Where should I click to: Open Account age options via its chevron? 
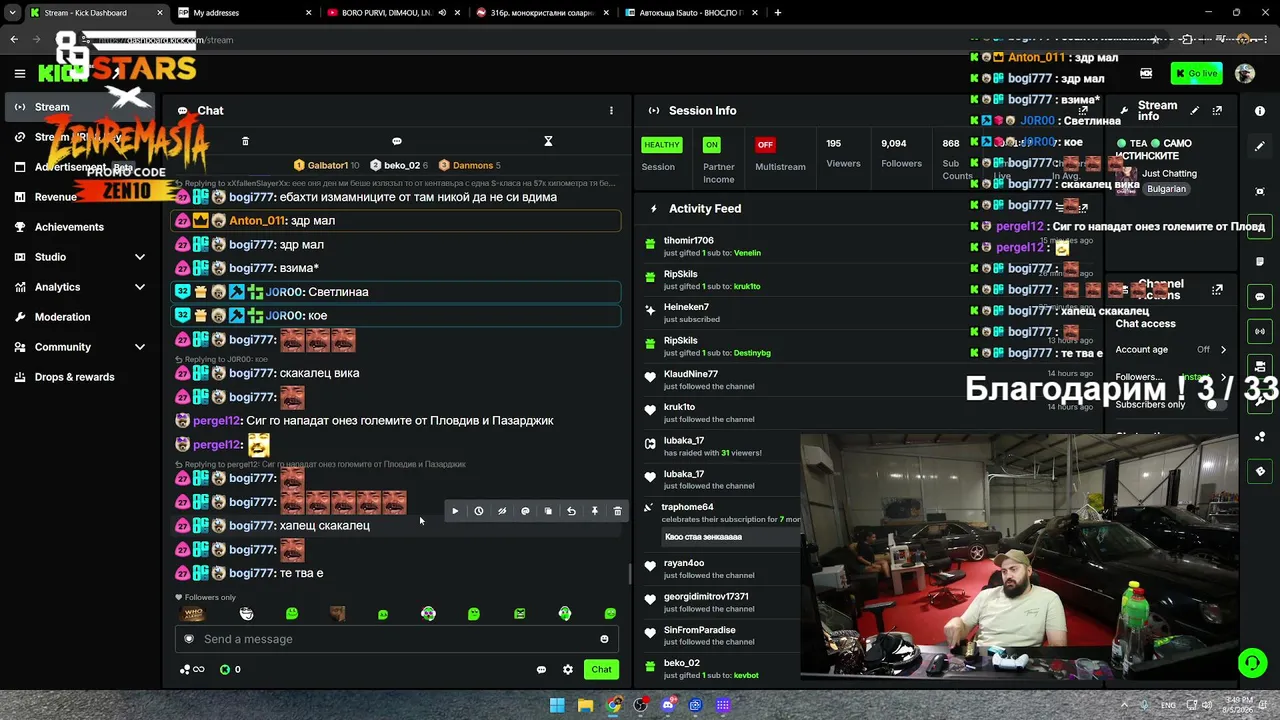click(1223, 350)
